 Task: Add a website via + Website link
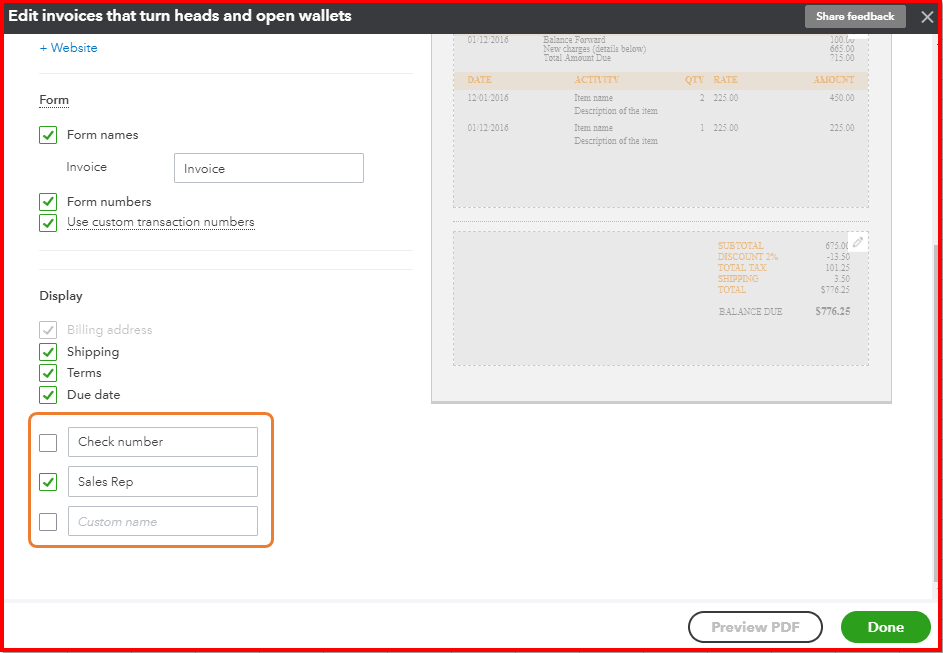click(69, 48)
